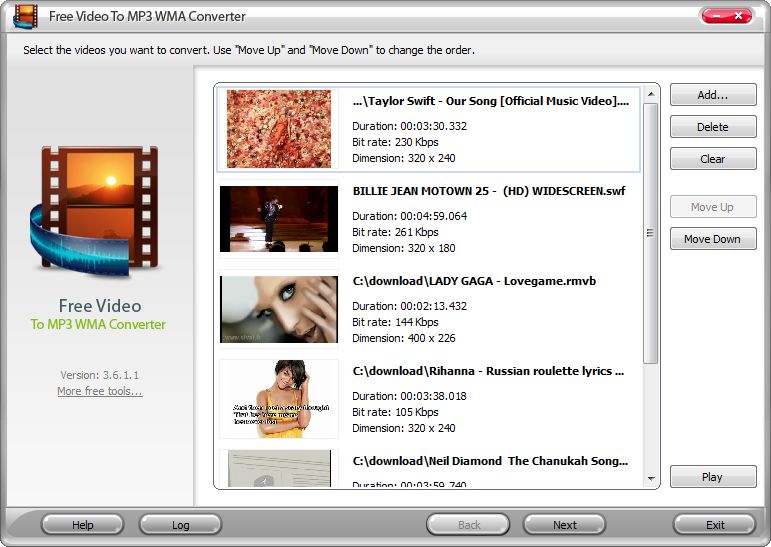The image size is (771, 547).
Task: Click Duration 00:03:38.018 text
Action: (410, 396)
